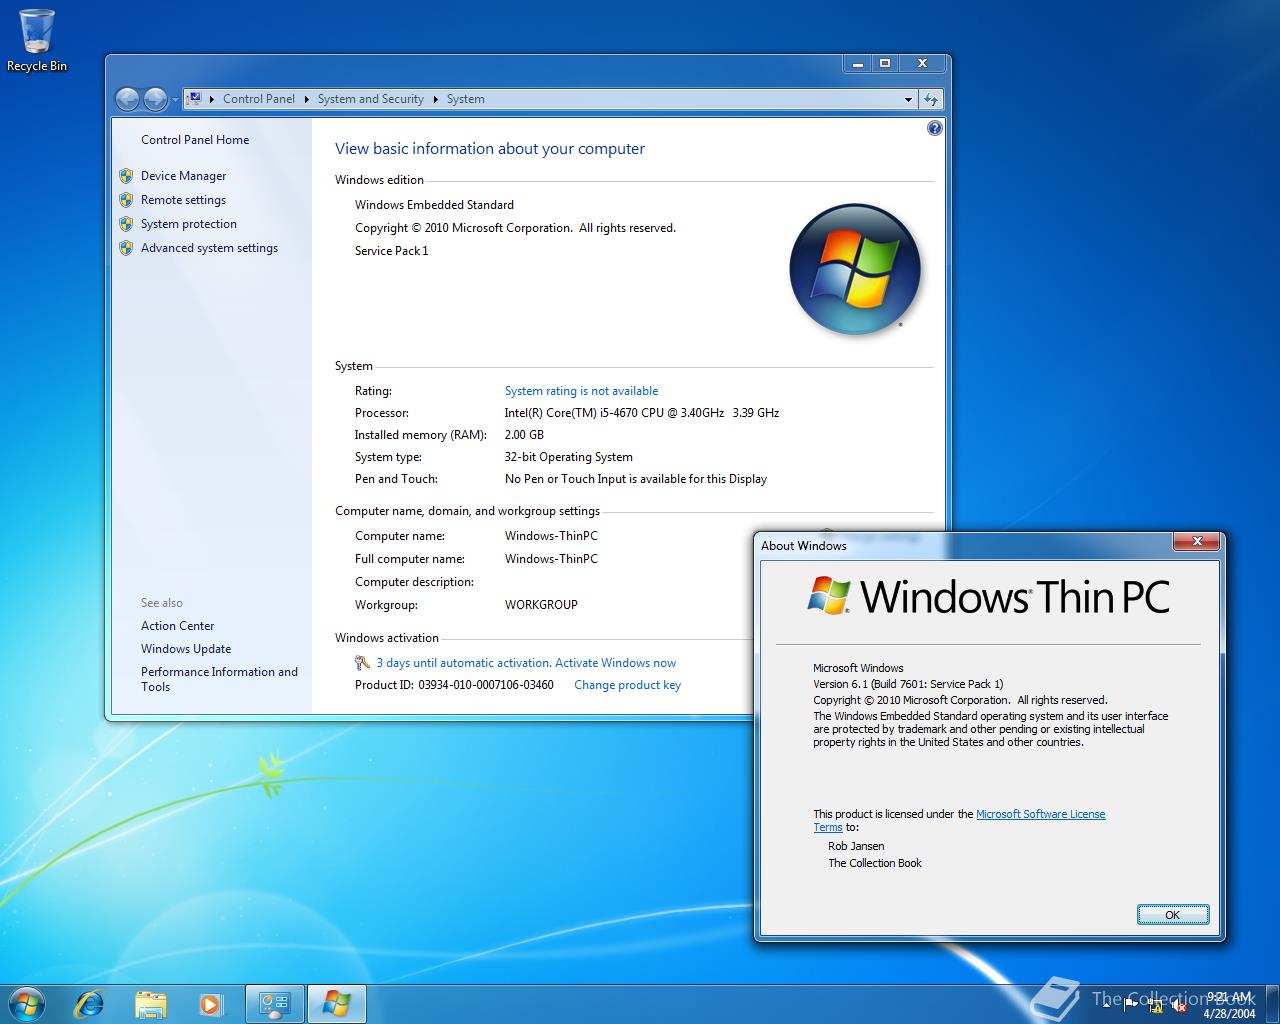The width and height of the screenshot is (1280, 1024).
Task: Open Device Manager link
Action: point(183,176)
